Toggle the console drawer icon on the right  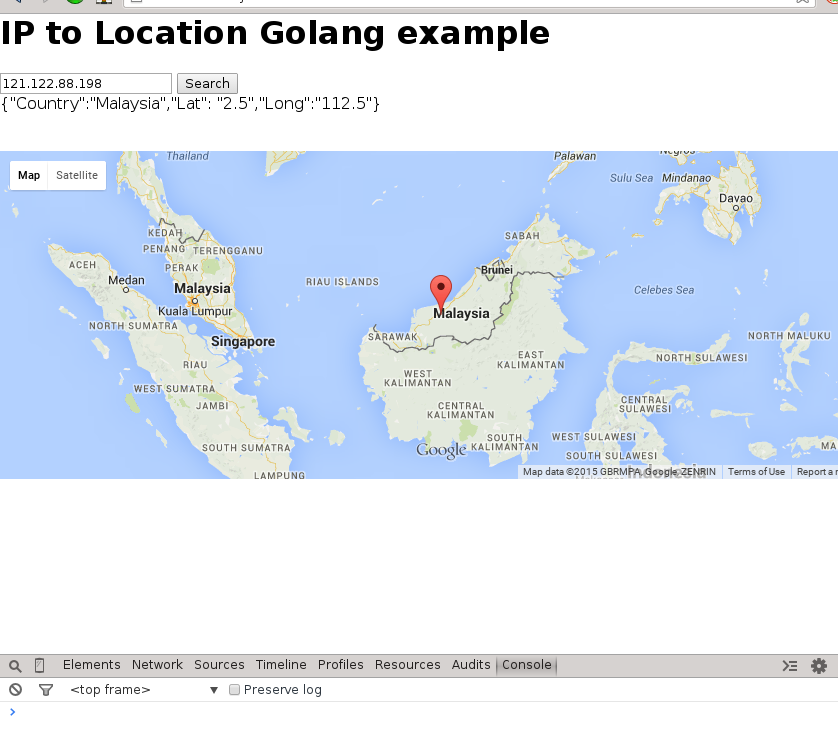pyautogui.click(x=789, y=665)
